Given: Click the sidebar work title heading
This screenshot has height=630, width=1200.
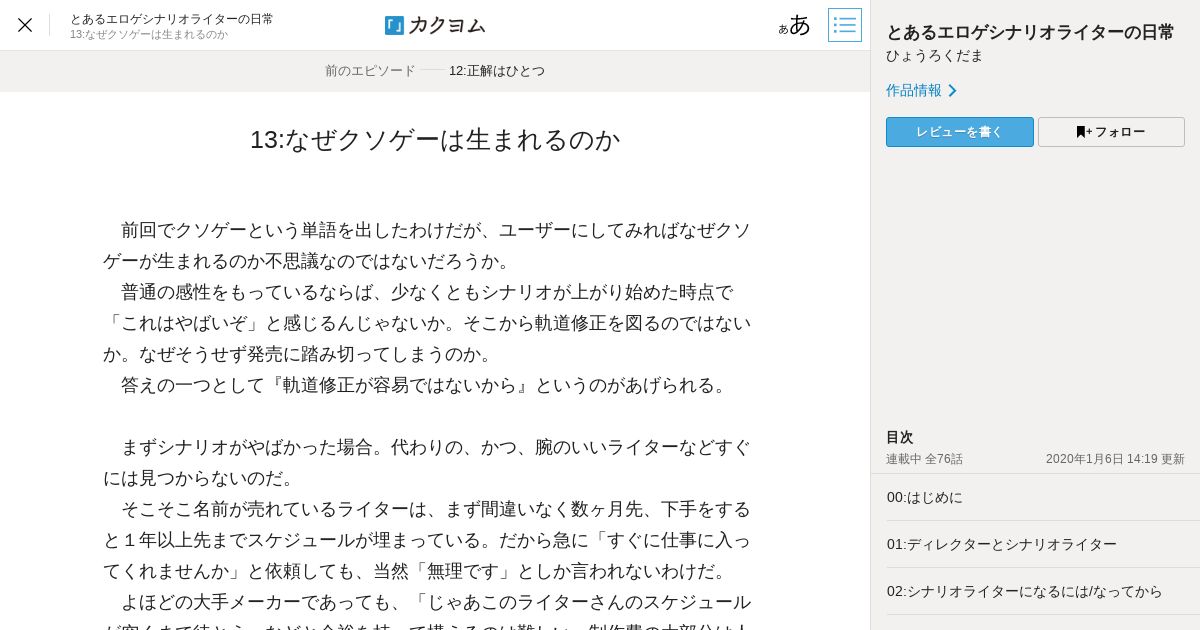Looking at the screenshot, I should click(x=1030, y=32).
